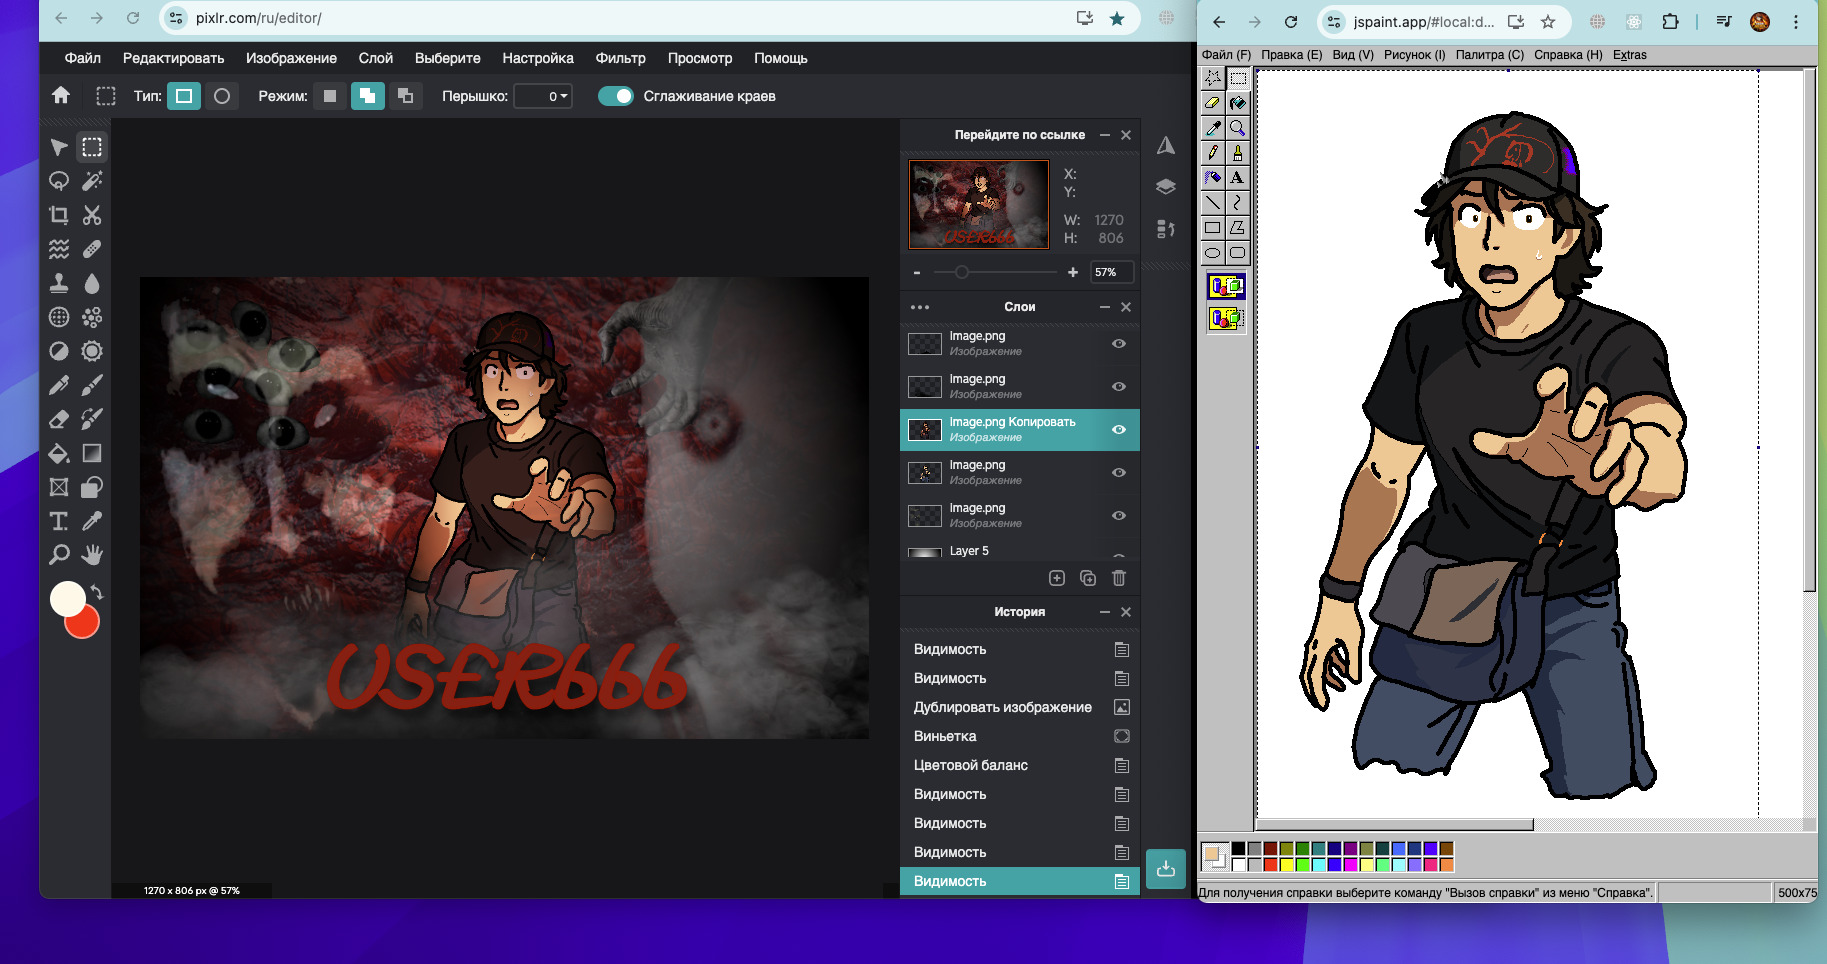This screenshot has height=964, width=1827.
Task: Select the Polygon tool in JS Paint
Action: click(x=1238, y=228)
